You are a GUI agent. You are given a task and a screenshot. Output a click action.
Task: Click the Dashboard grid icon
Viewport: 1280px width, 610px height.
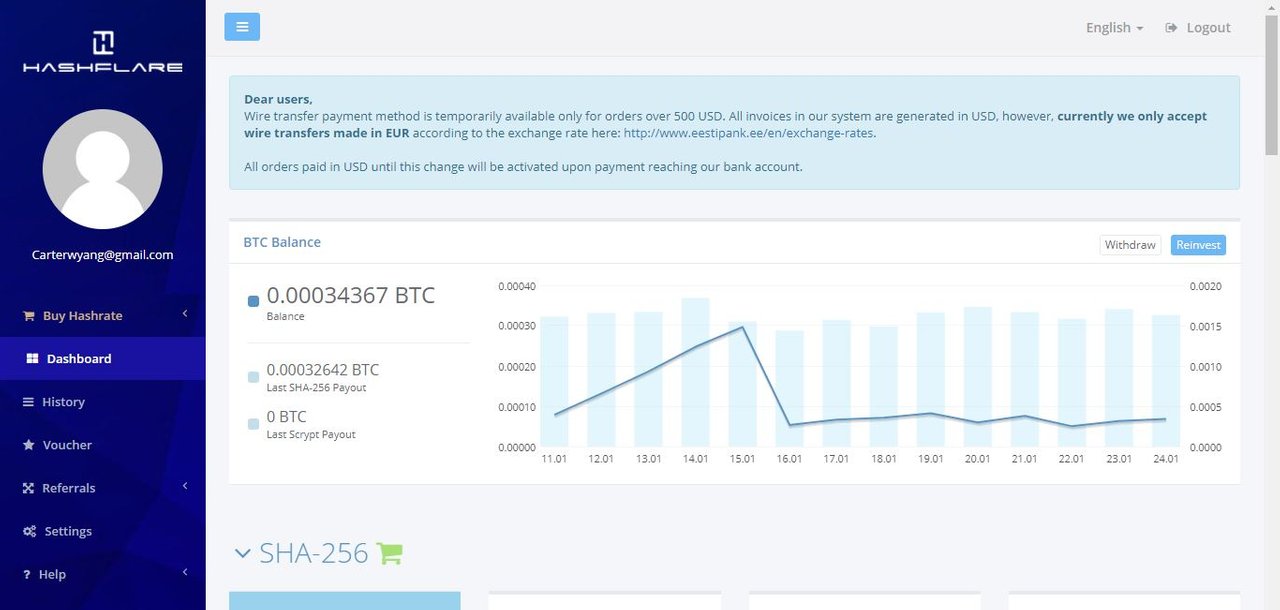point(32,359)
